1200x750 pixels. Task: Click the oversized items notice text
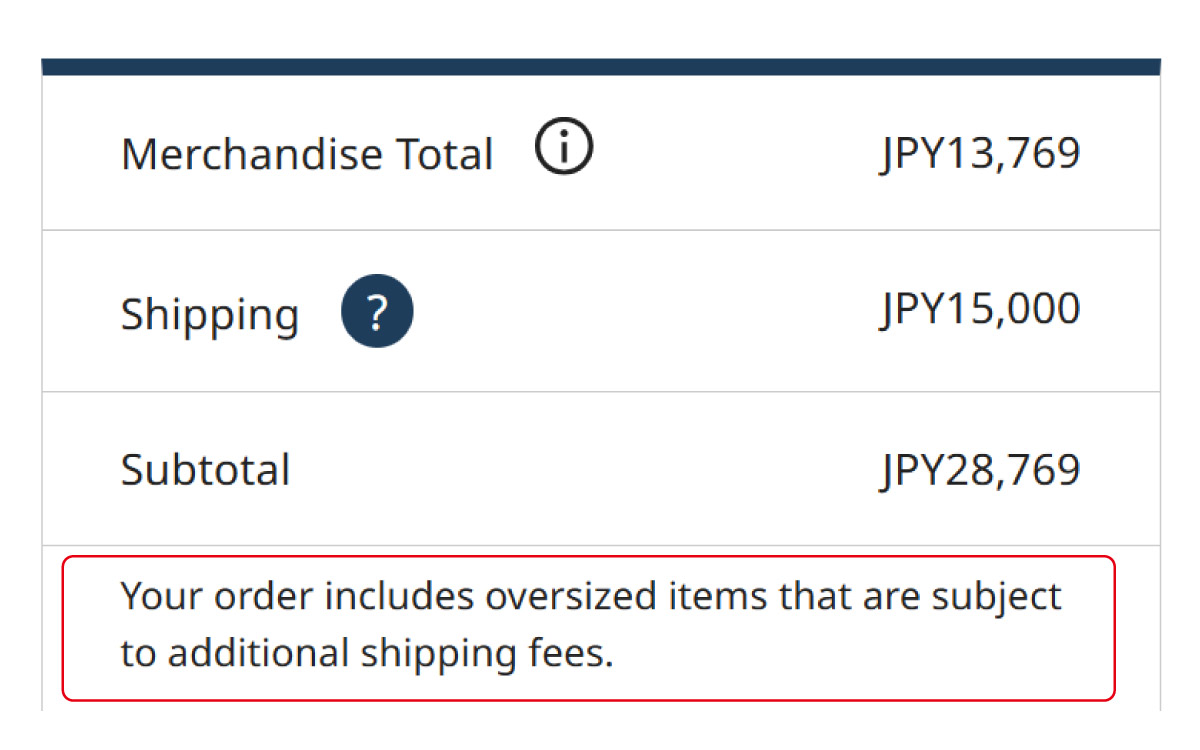coord(588,625)
